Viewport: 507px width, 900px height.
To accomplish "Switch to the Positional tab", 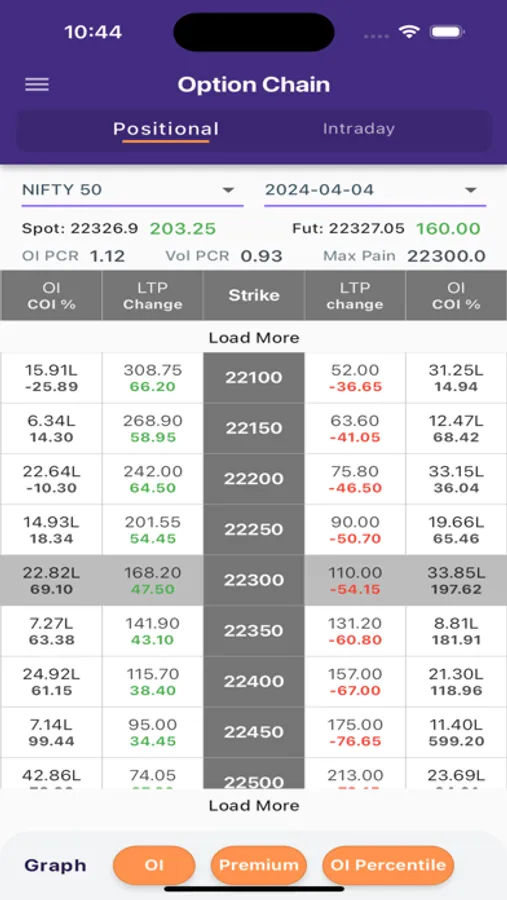I will 166,129.
